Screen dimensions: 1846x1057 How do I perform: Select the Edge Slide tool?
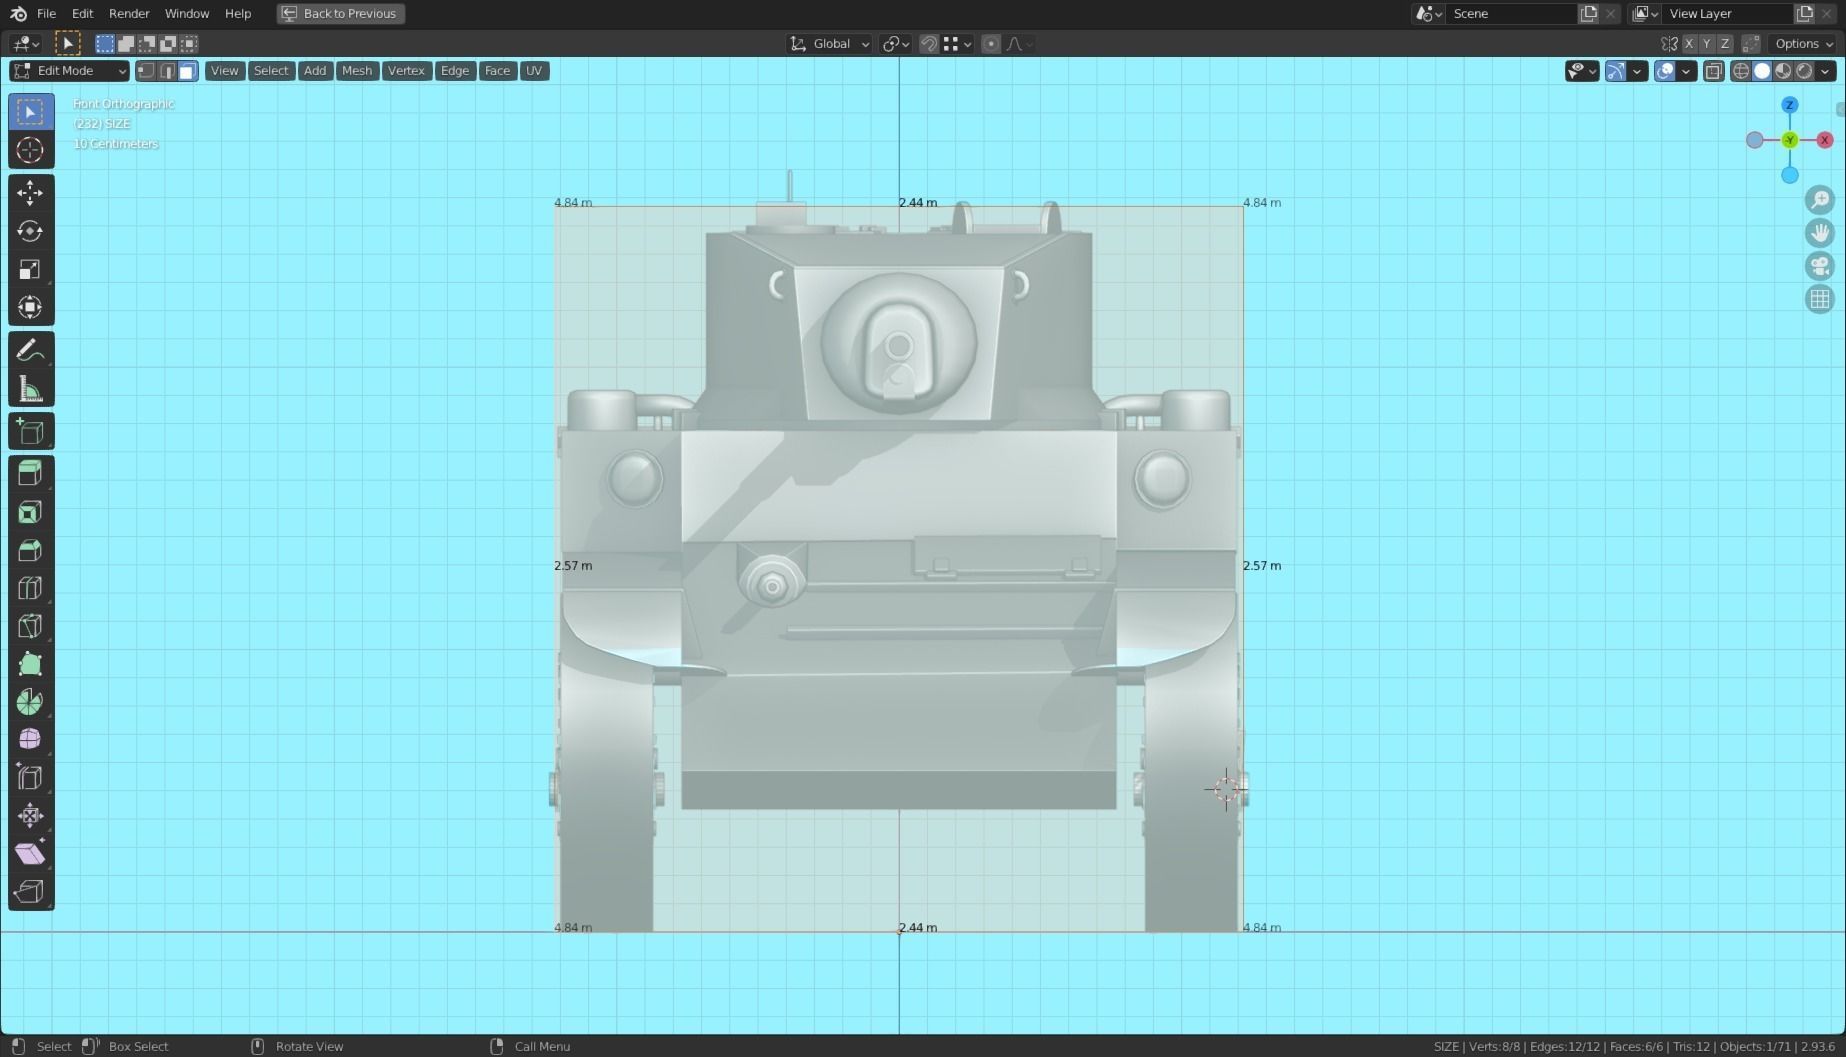(x=30, y=778)
